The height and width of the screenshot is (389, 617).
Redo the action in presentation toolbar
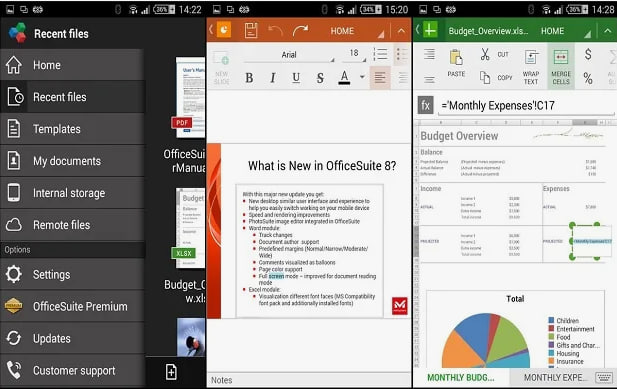tap(301, 31)
